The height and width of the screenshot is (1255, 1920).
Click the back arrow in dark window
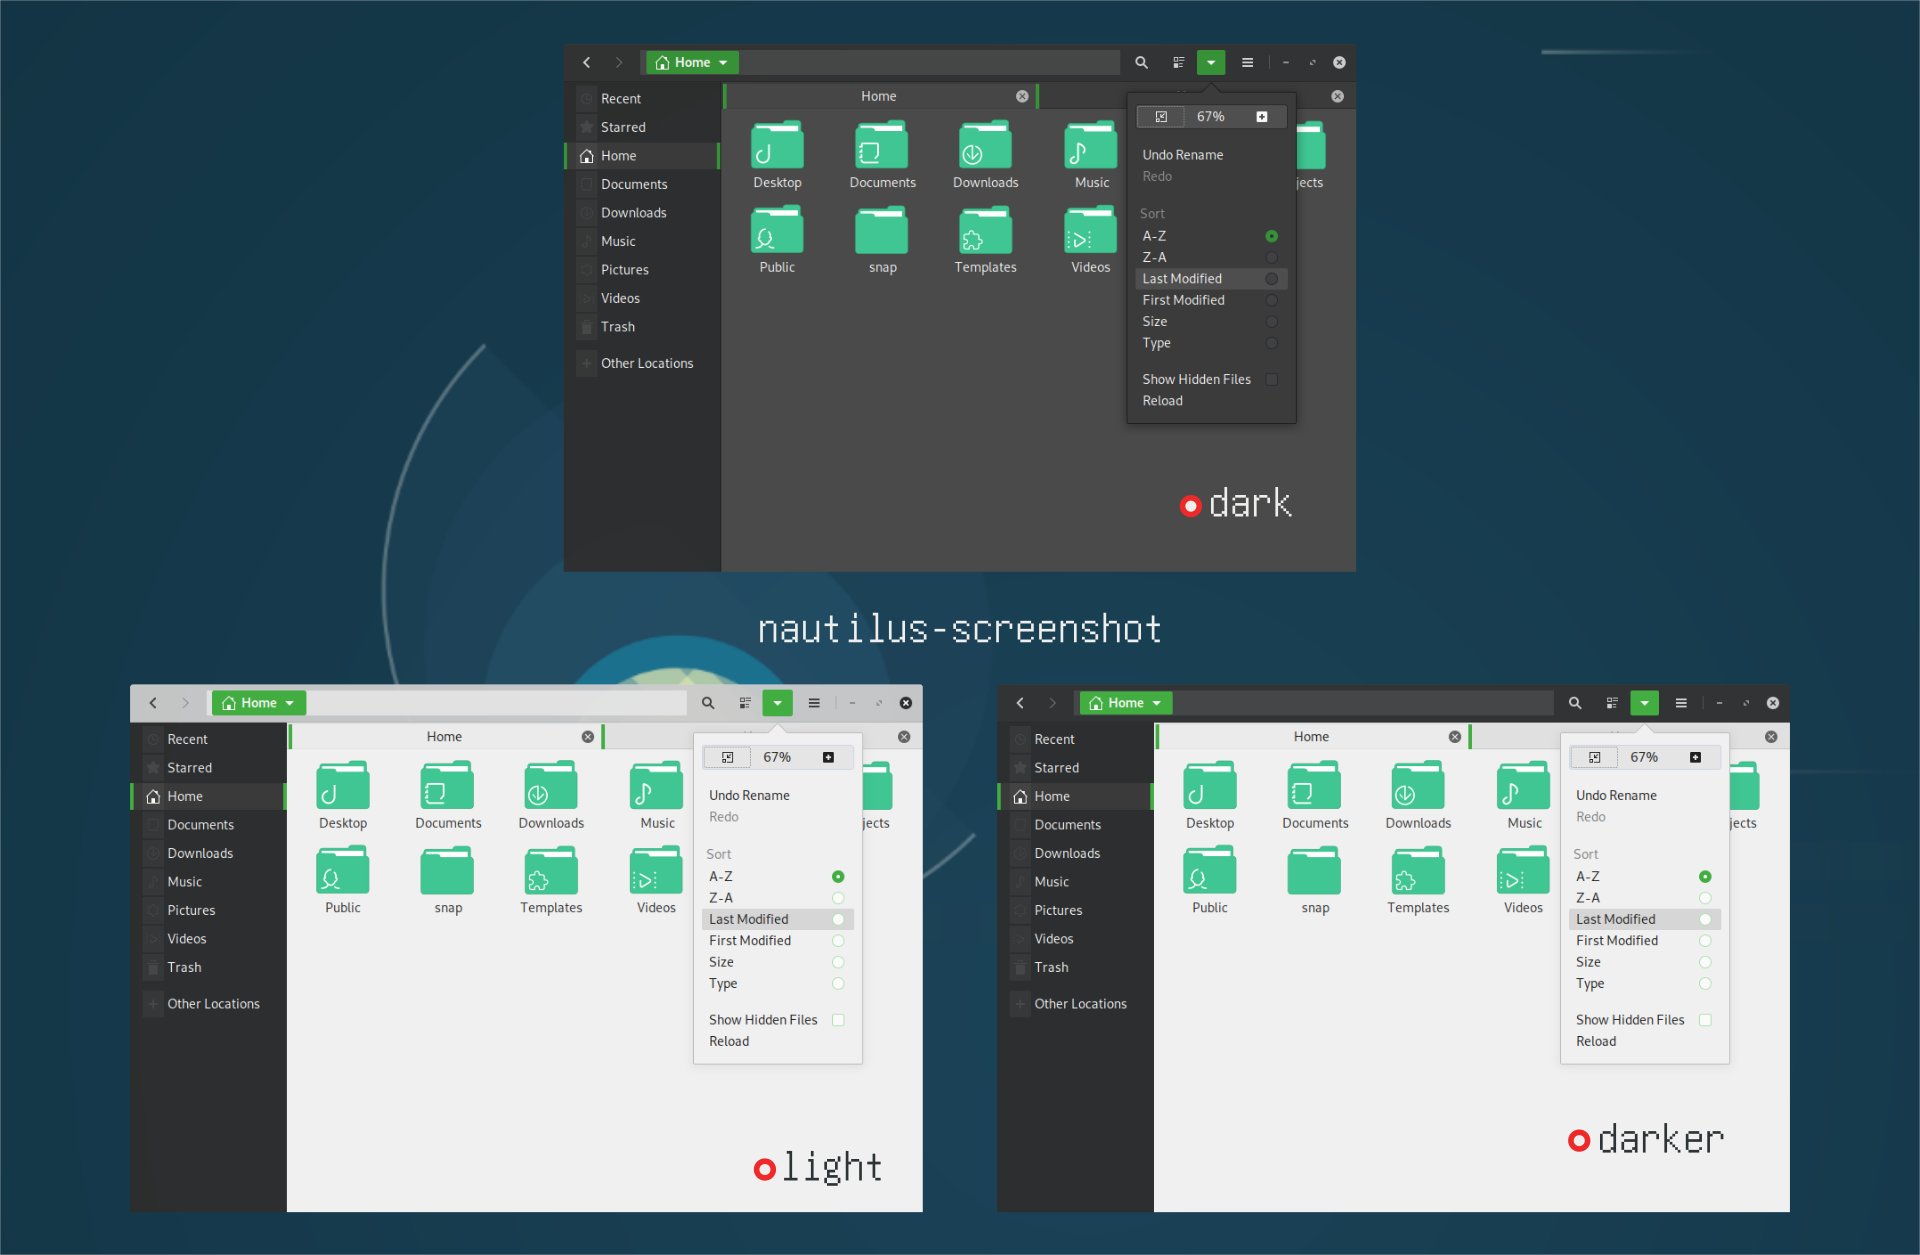pos(587,62)
